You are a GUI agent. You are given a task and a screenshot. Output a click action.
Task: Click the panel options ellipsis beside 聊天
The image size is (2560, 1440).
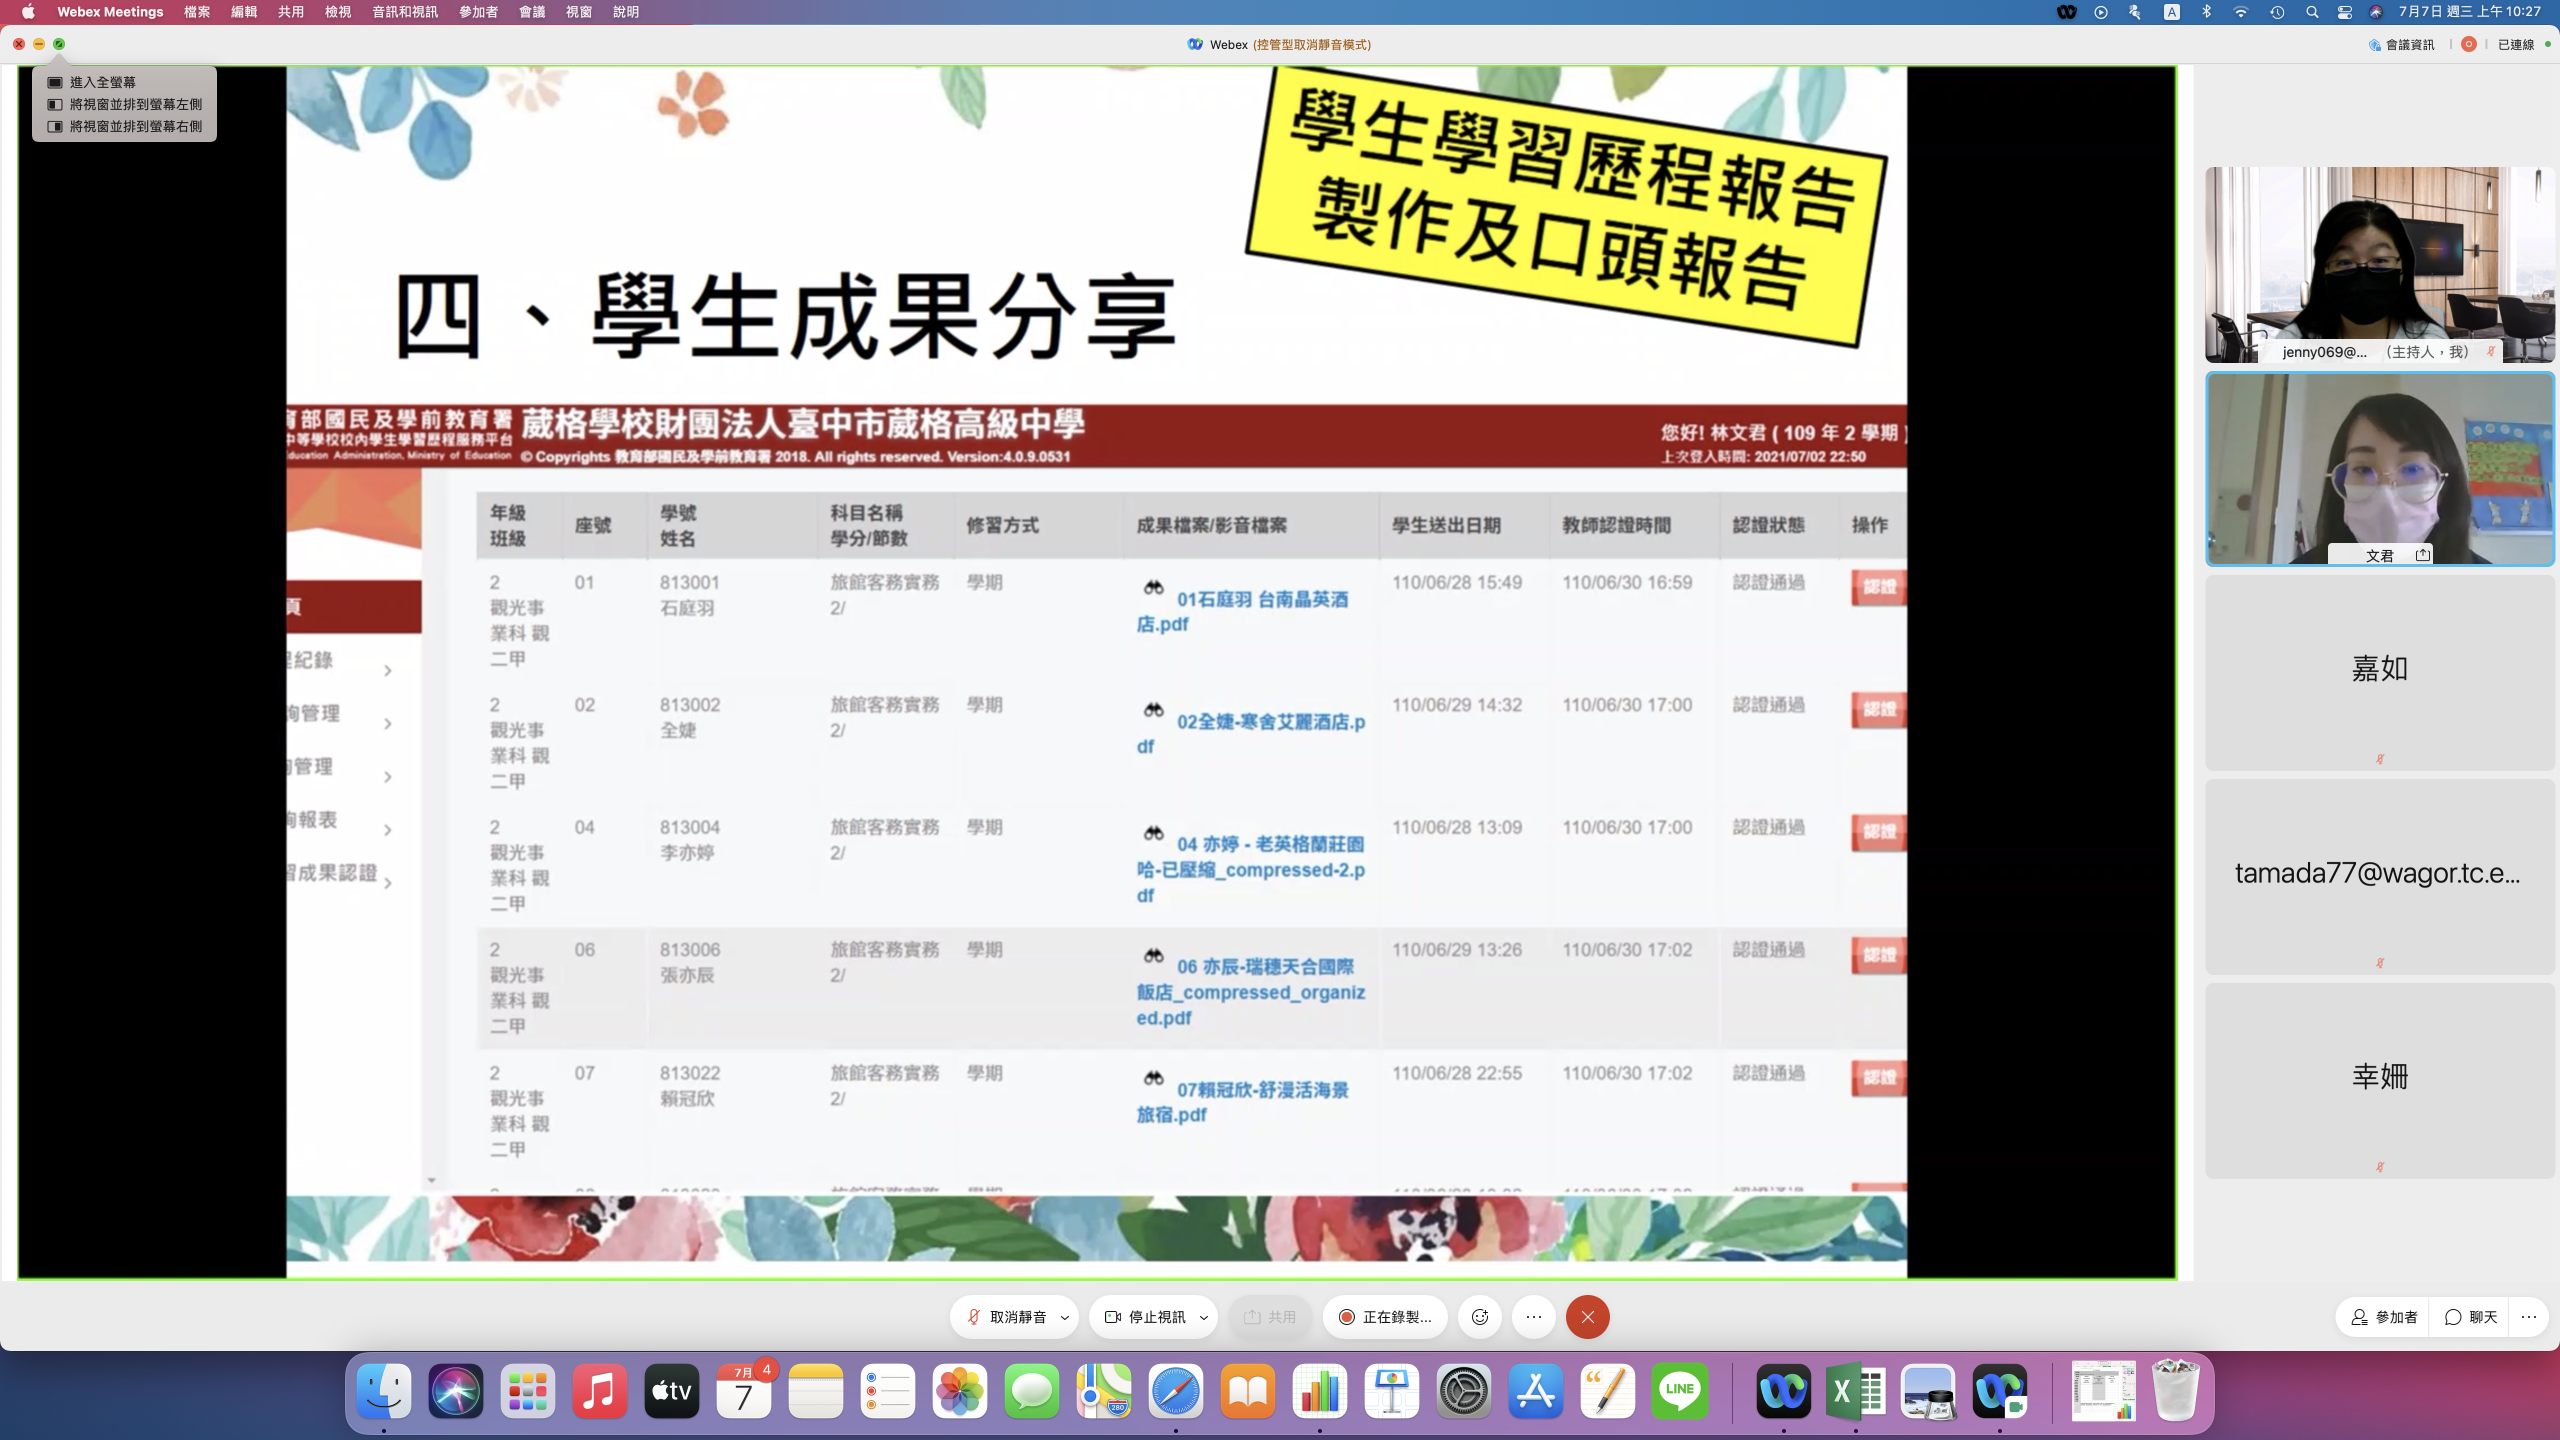coord(2529,1317)
